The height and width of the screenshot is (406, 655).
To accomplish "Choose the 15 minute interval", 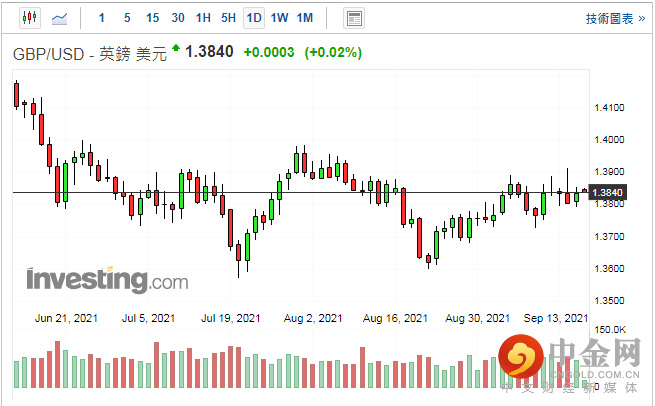I will (x=152, y=18).
